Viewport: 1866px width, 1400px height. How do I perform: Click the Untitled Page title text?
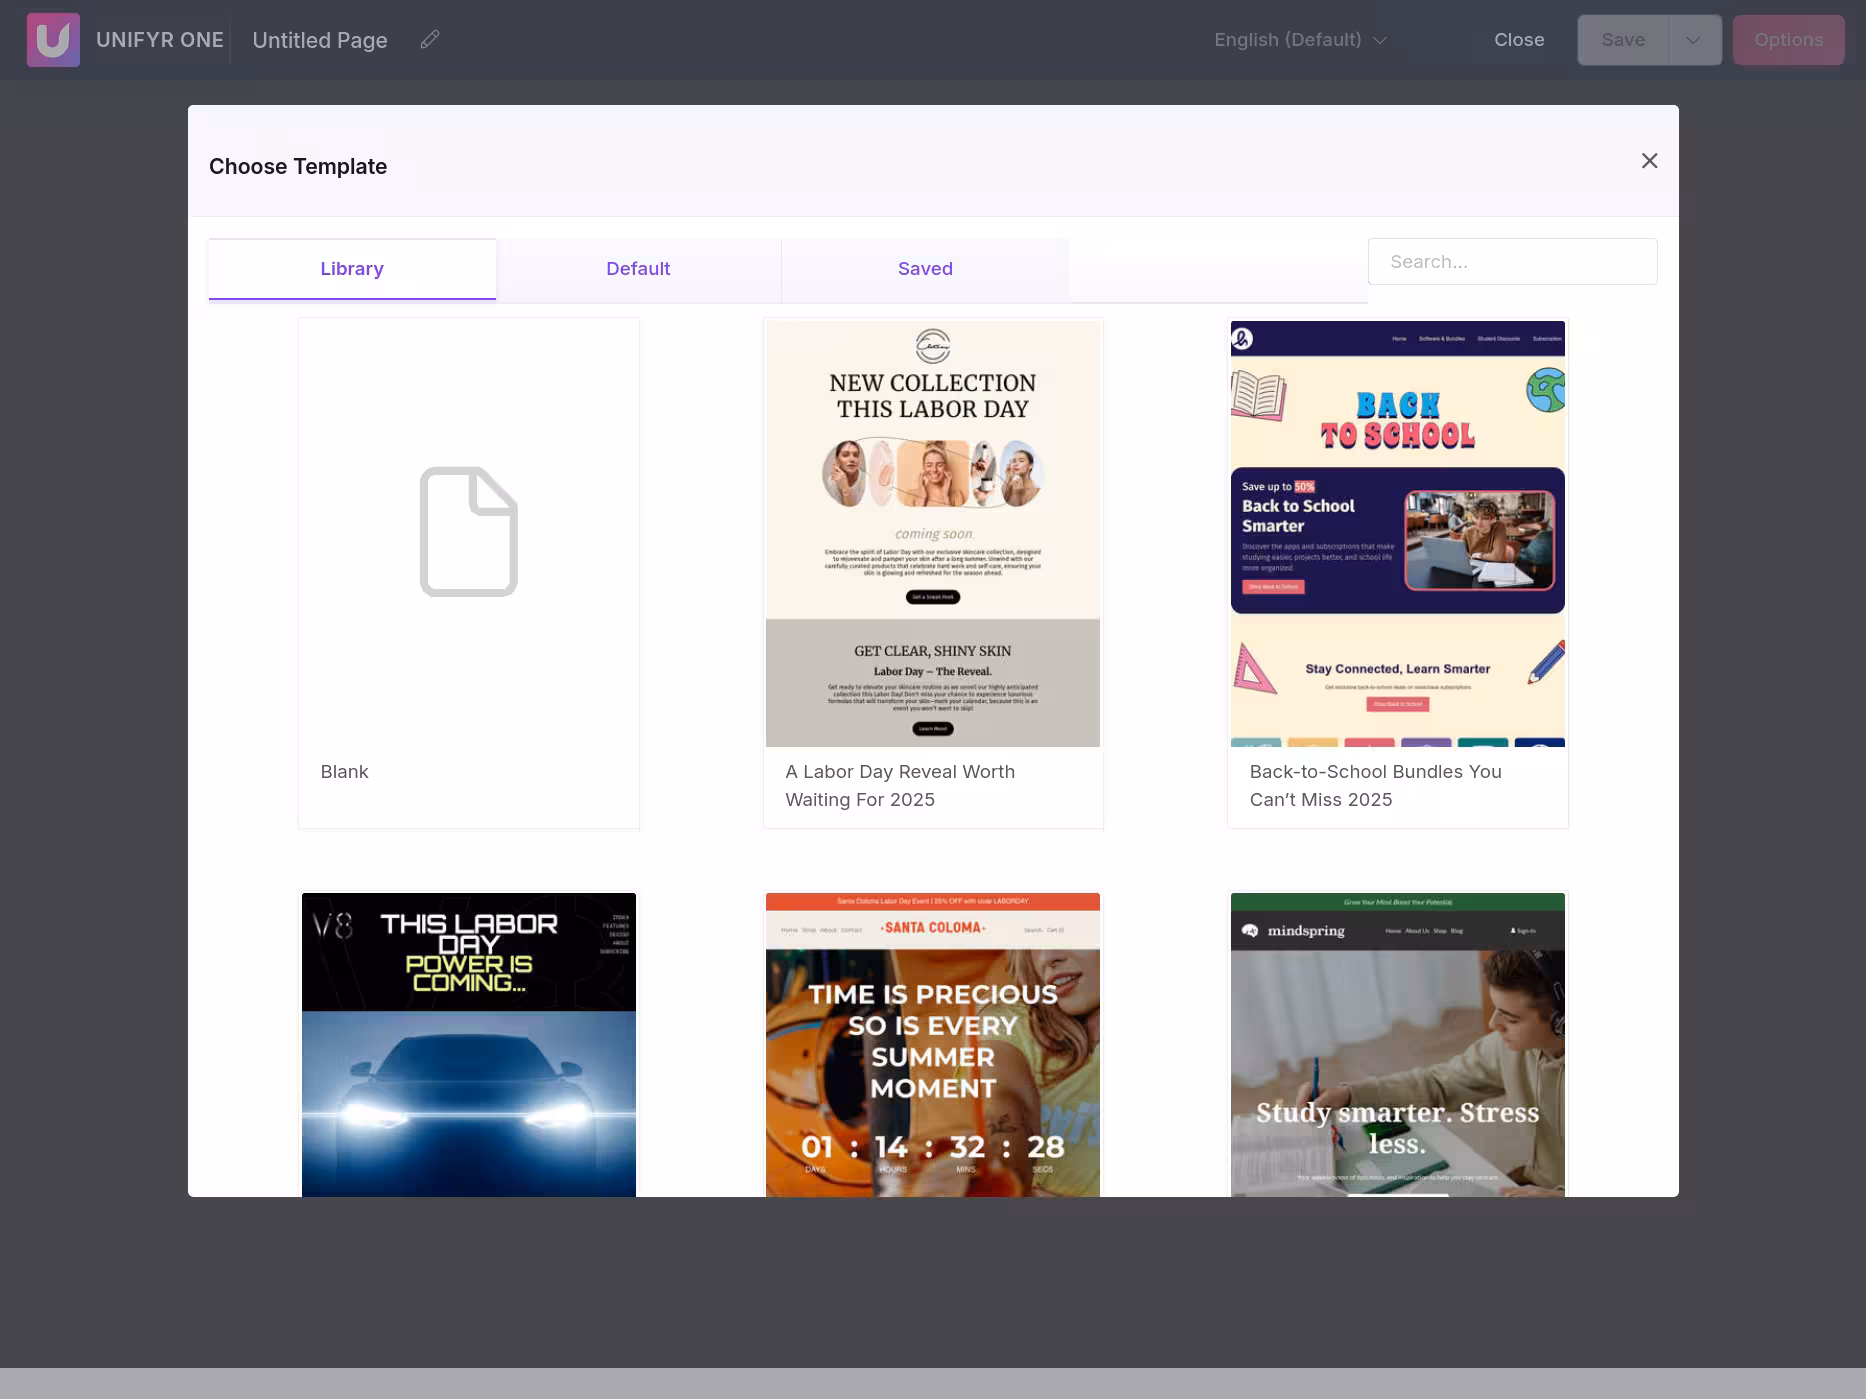(320, 40)
